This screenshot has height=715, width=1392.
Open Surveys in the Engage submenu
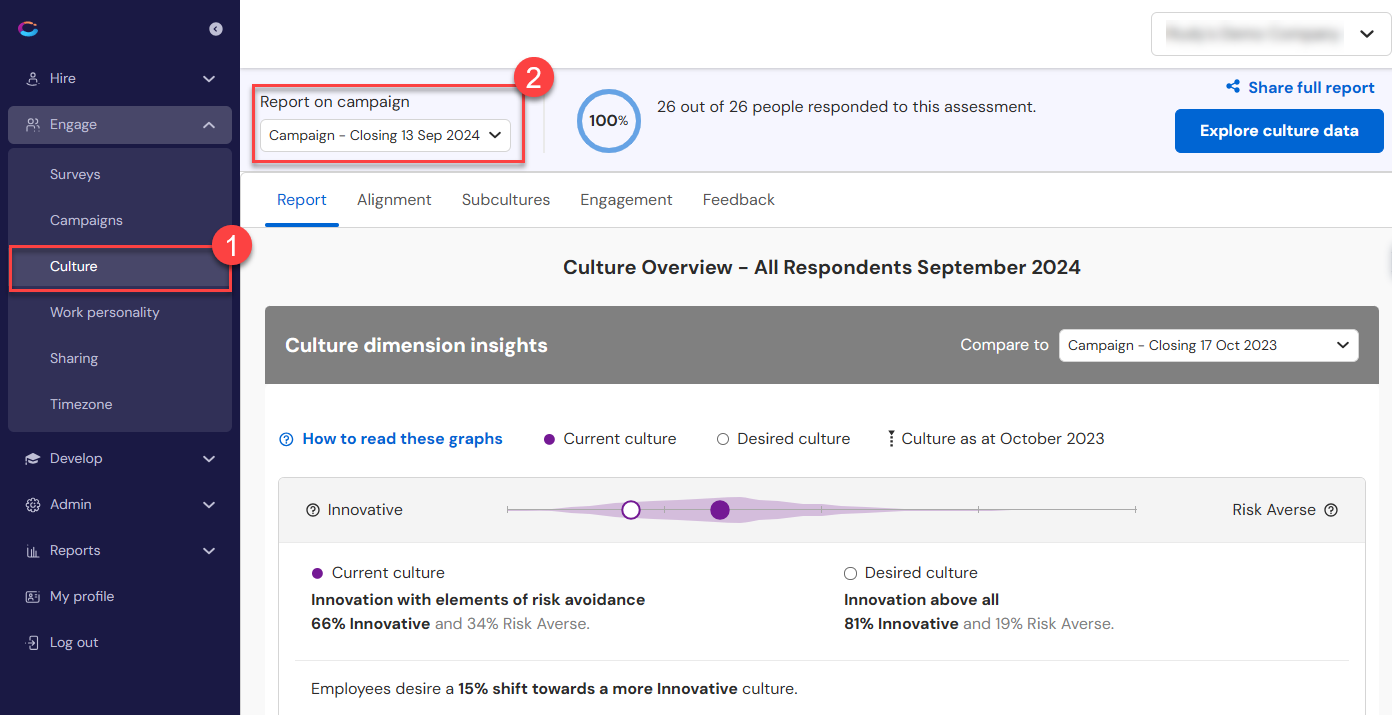point(75,174)
